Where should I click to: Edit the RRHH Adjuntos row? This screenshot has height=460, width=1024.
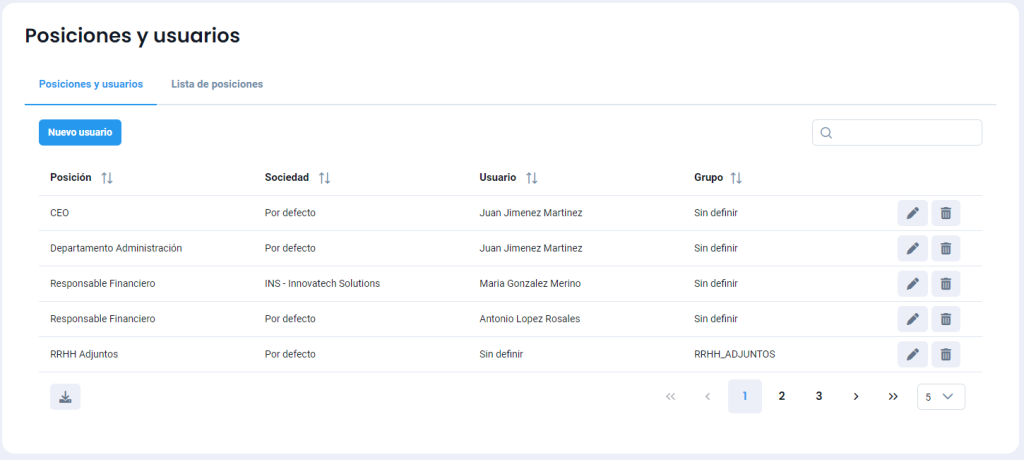pos(912,354)
